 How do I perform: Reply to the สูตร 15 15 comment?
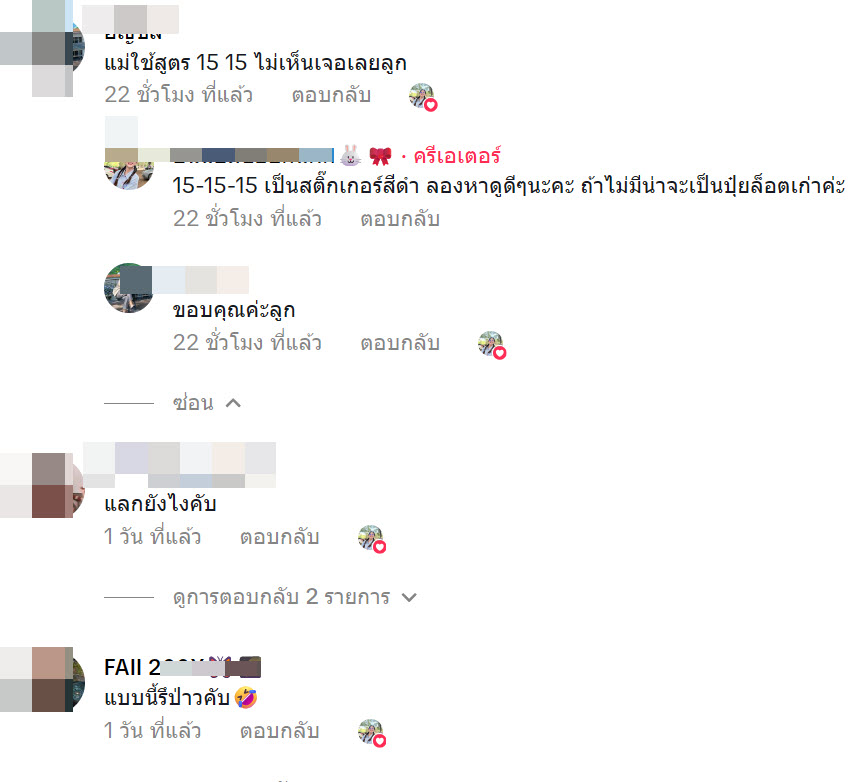point(331,95)
